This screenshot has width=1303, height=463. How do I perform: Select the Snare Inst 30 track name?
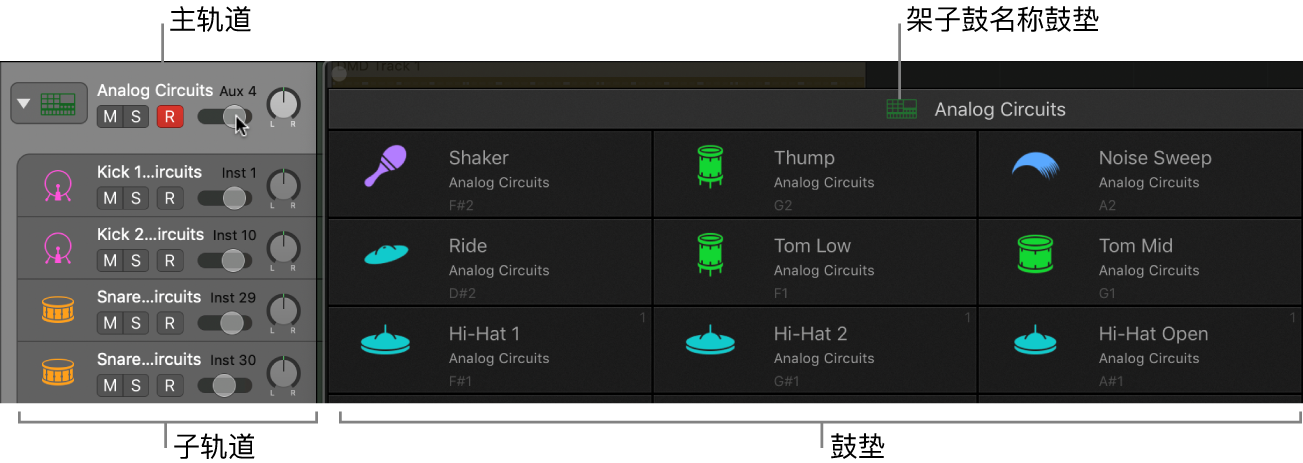coord(149,359)
